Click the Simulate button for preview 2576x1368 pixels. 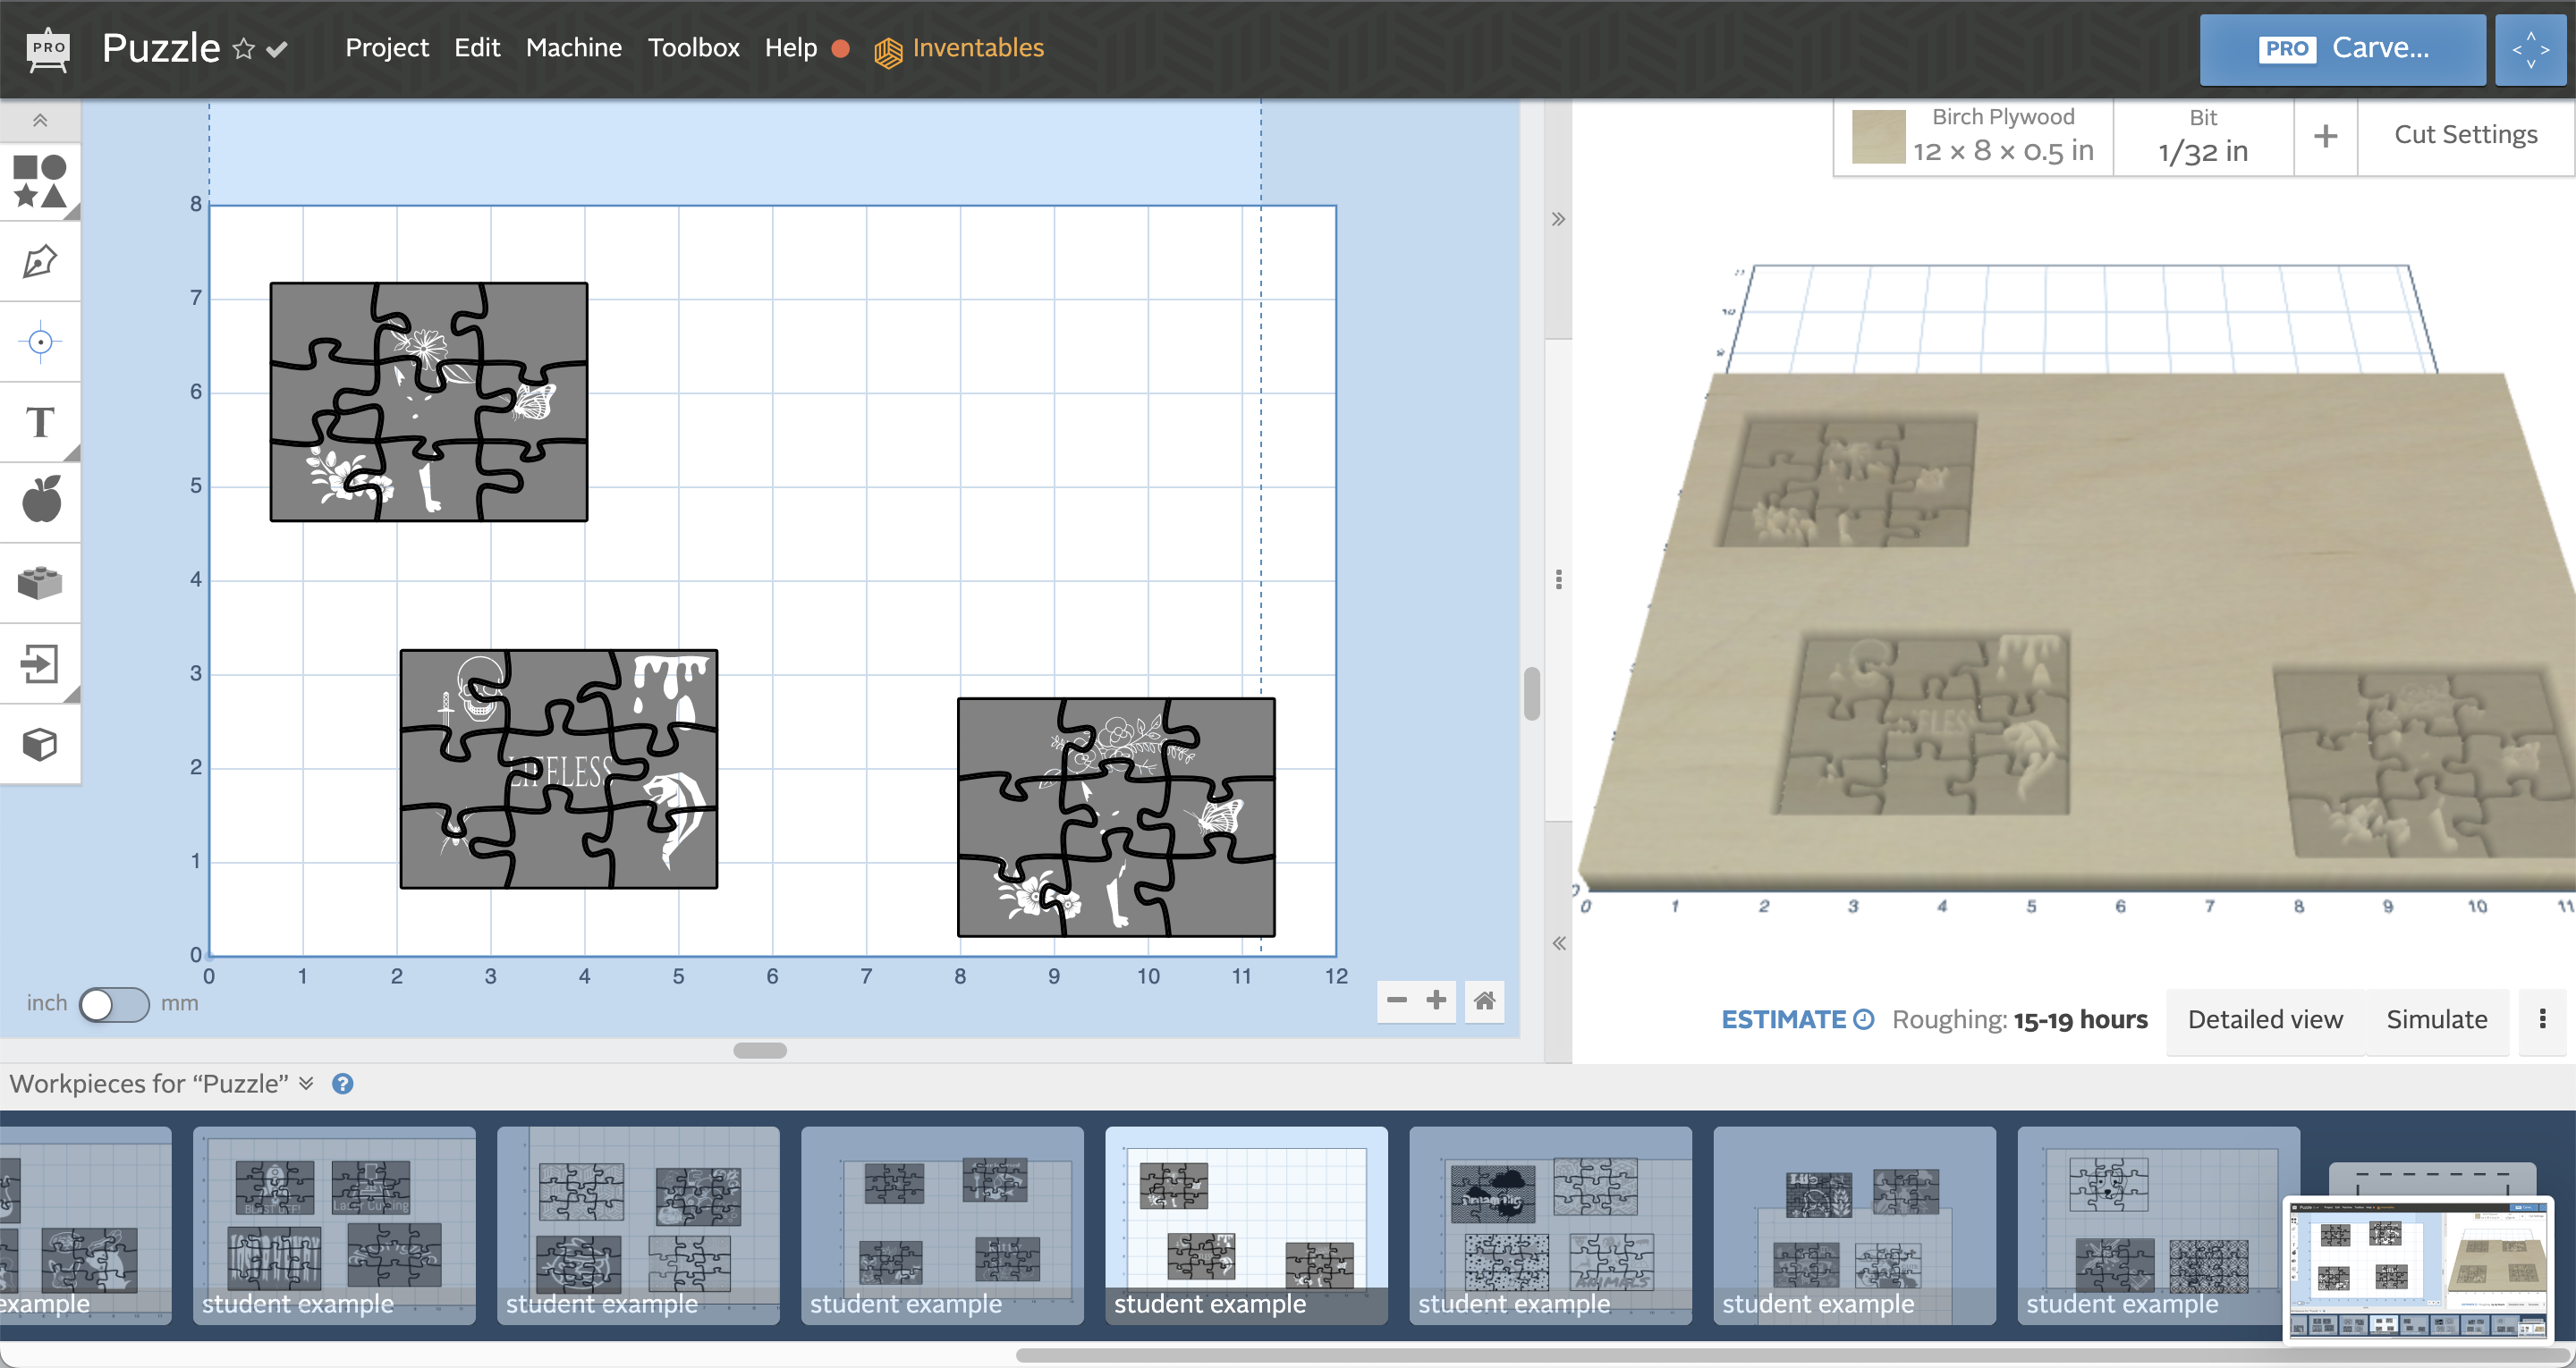pos(2435,1018)
